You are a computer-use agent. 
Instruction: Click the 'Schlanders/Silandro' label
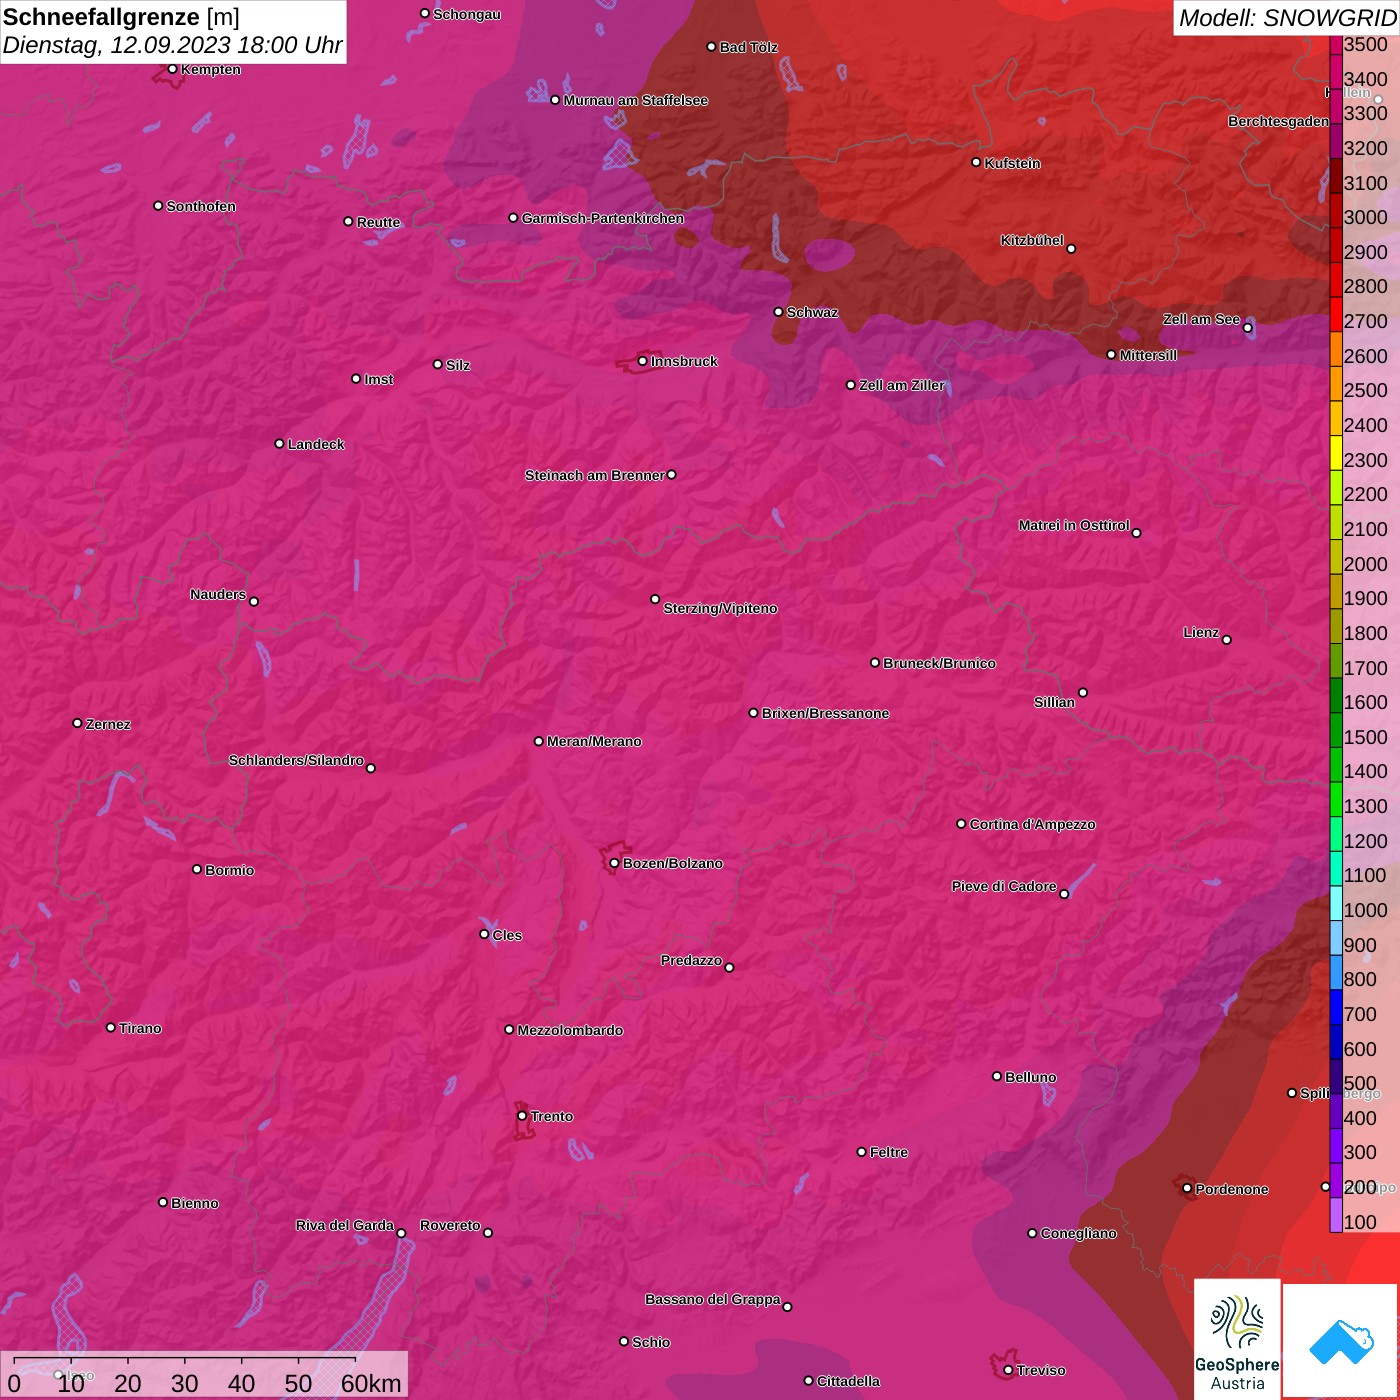(296, 760)
